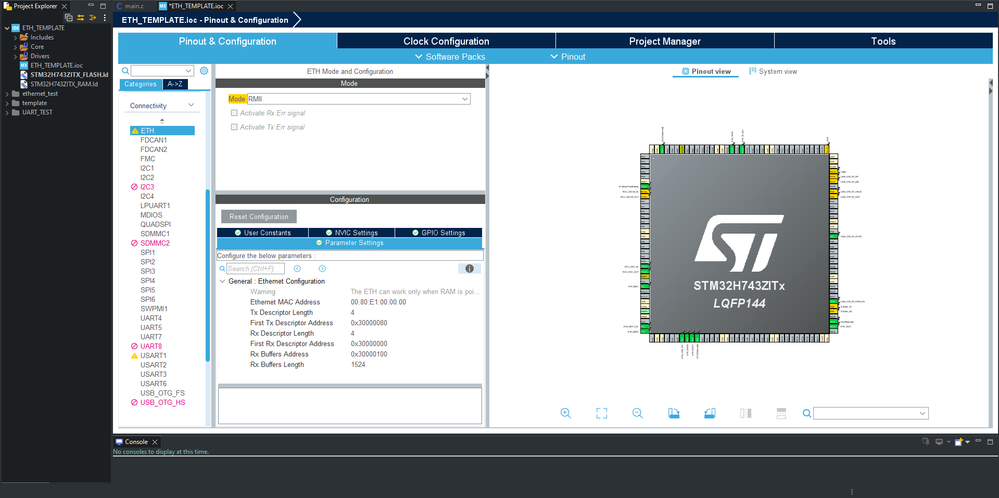The width and height of the screenshot is (999, 498).
Task: Click next search result arrow in parameters
Action: click(322, 269)
